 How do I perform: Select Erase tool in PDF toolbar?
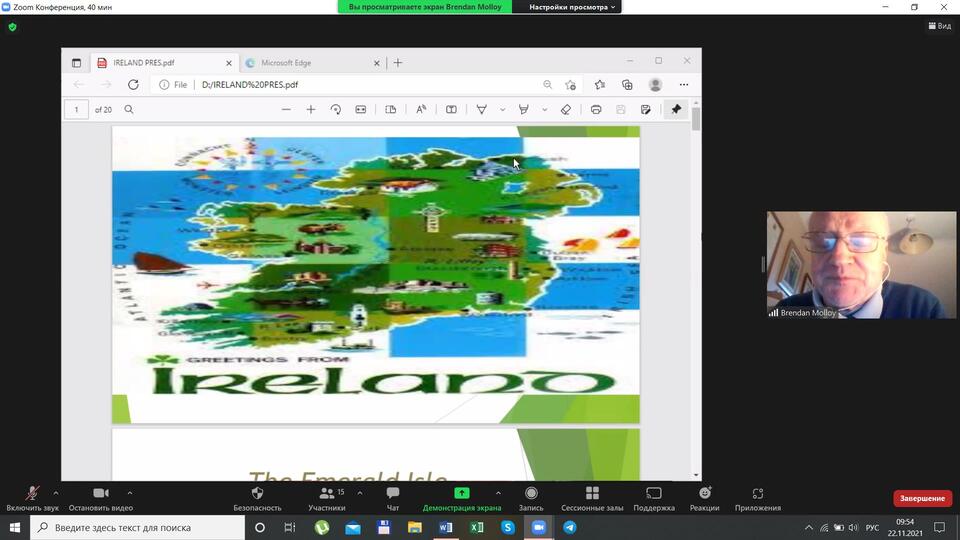(x=566, y=109)
